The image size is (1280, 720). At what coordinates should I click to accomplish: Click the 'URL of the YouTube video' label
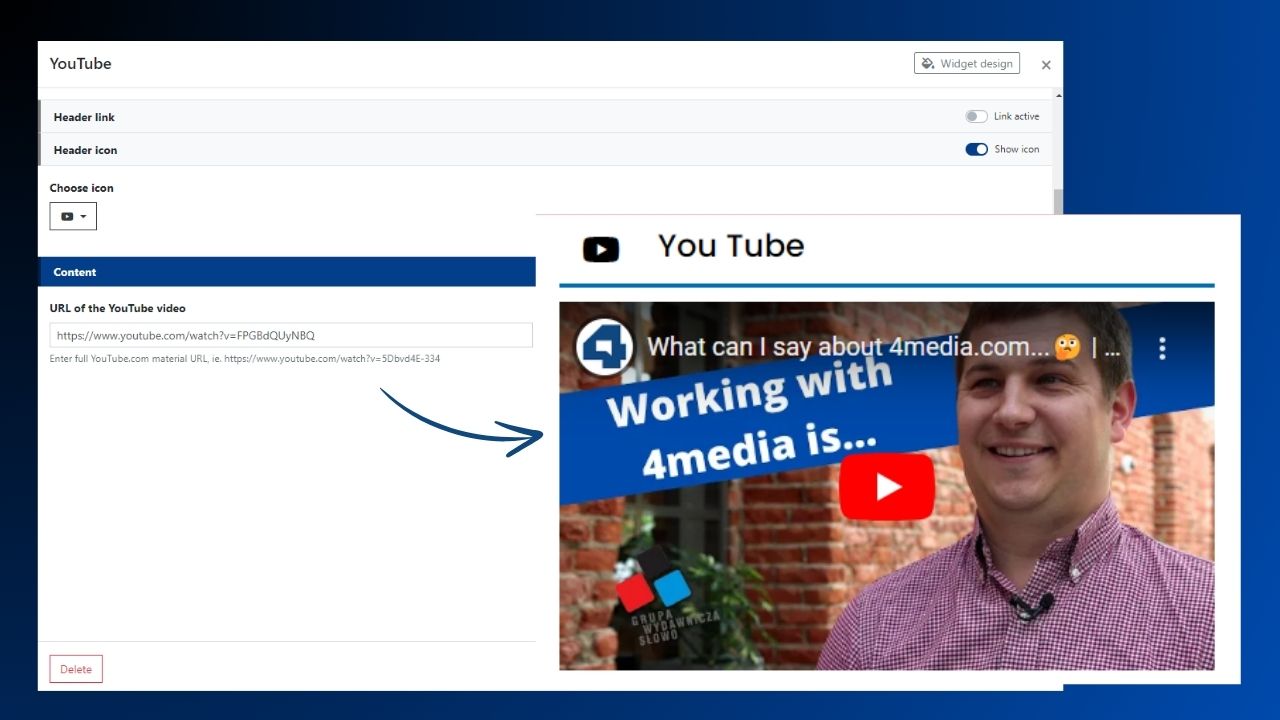[x=118, y=308]
